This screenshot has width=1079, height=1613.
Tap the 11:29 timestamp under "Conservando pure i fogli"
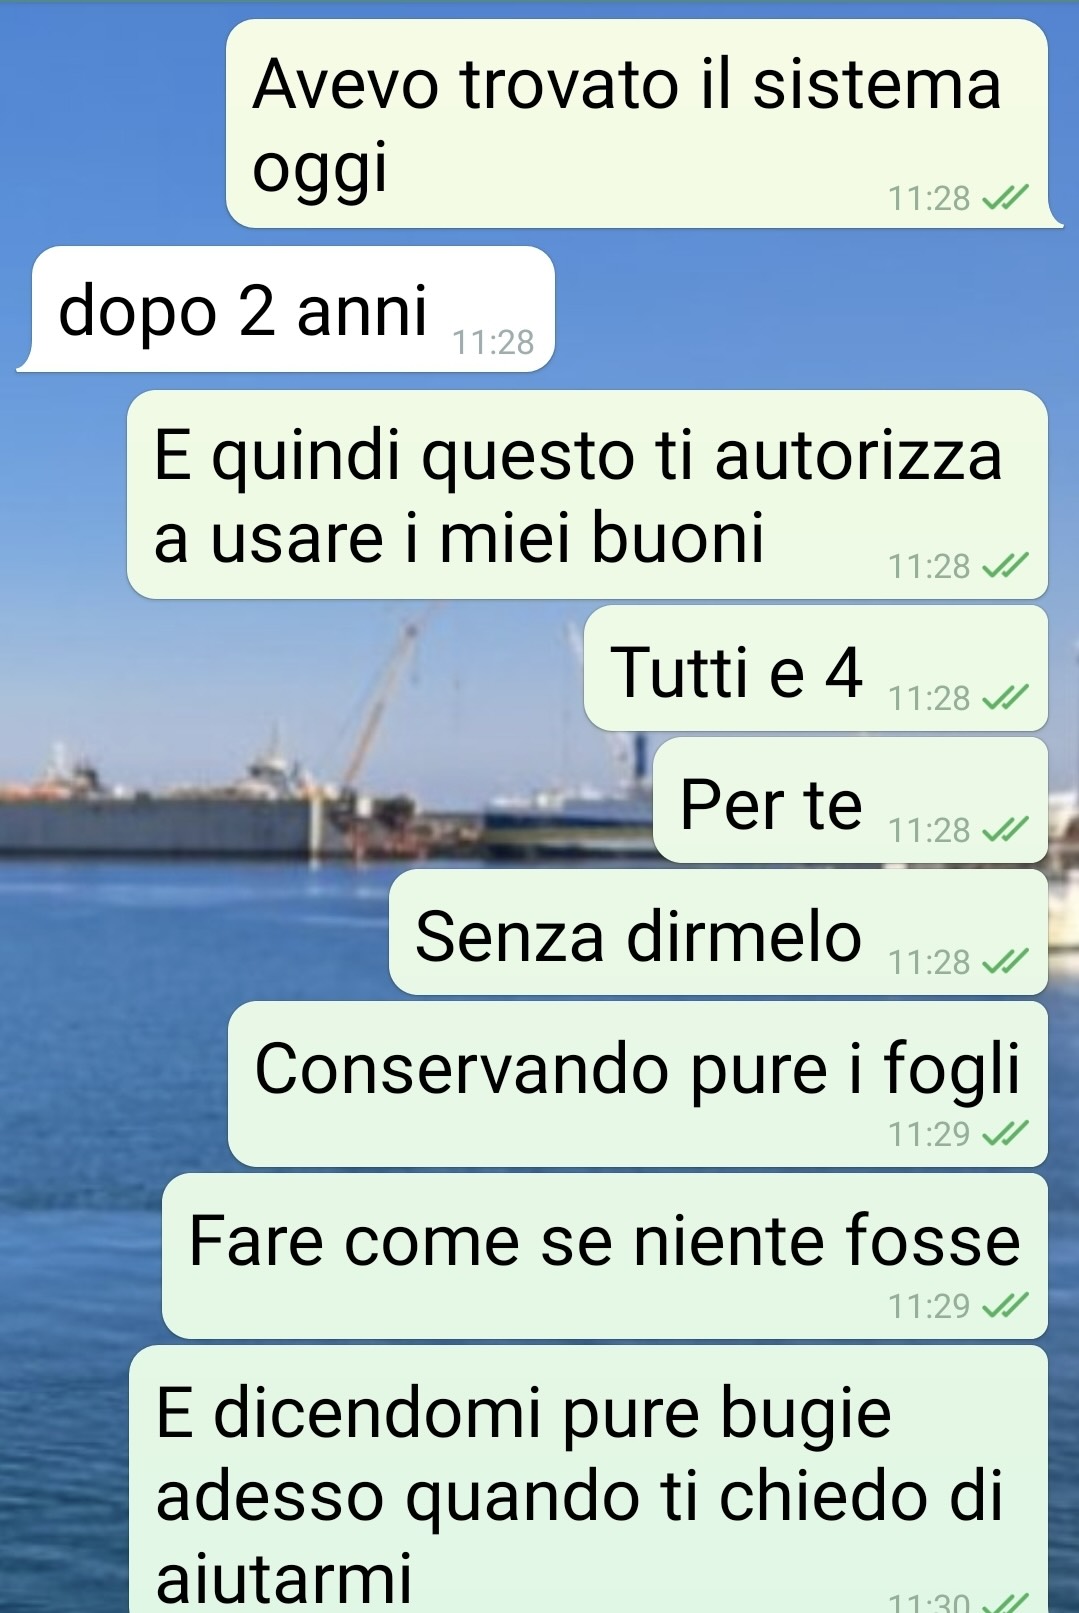click(x=929, y=1133)
